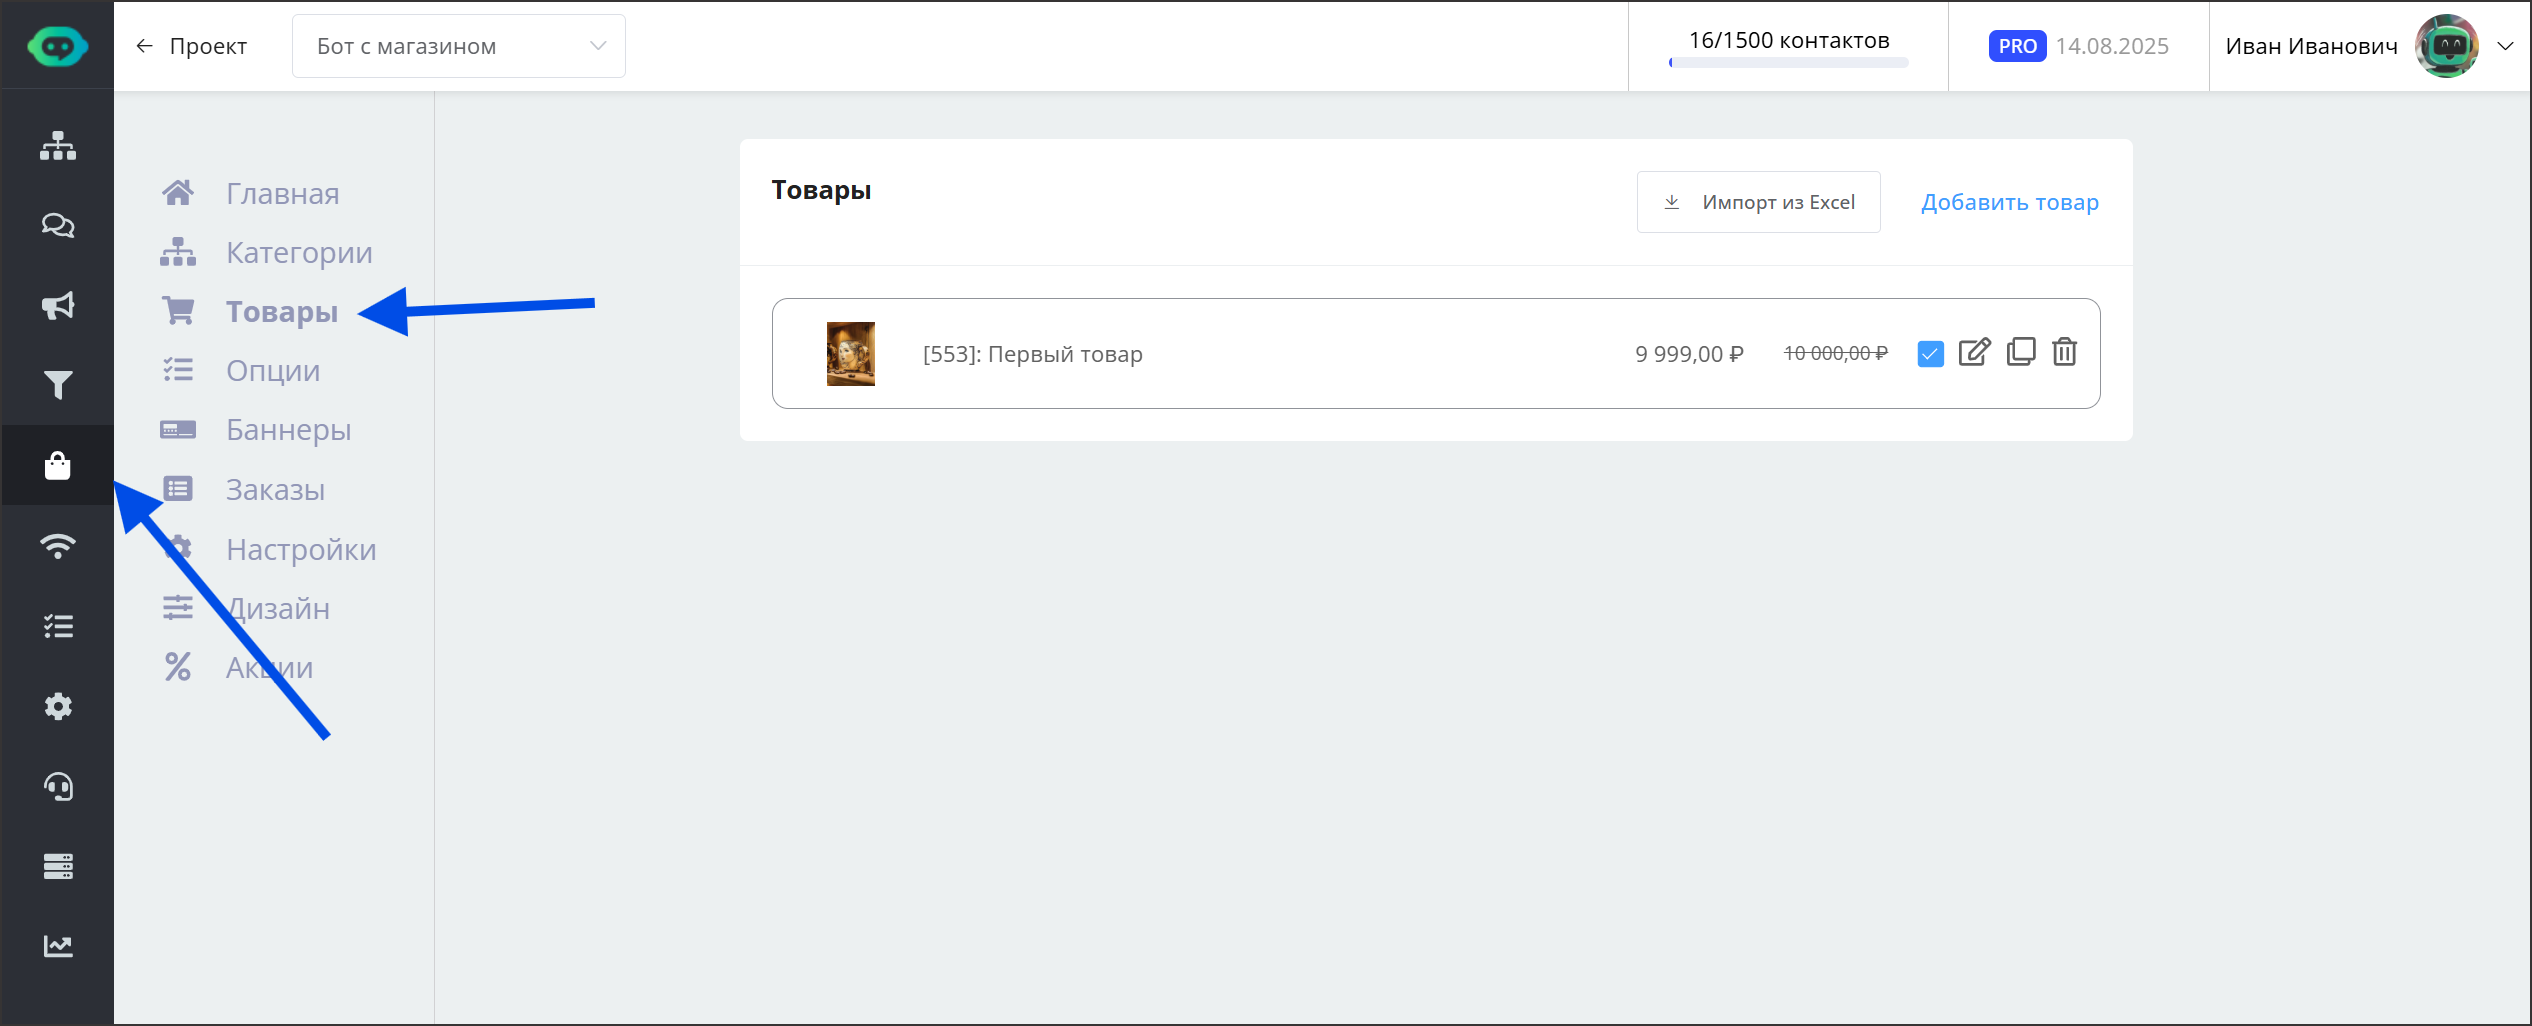Open the chats icon in left sidebar

58,226
